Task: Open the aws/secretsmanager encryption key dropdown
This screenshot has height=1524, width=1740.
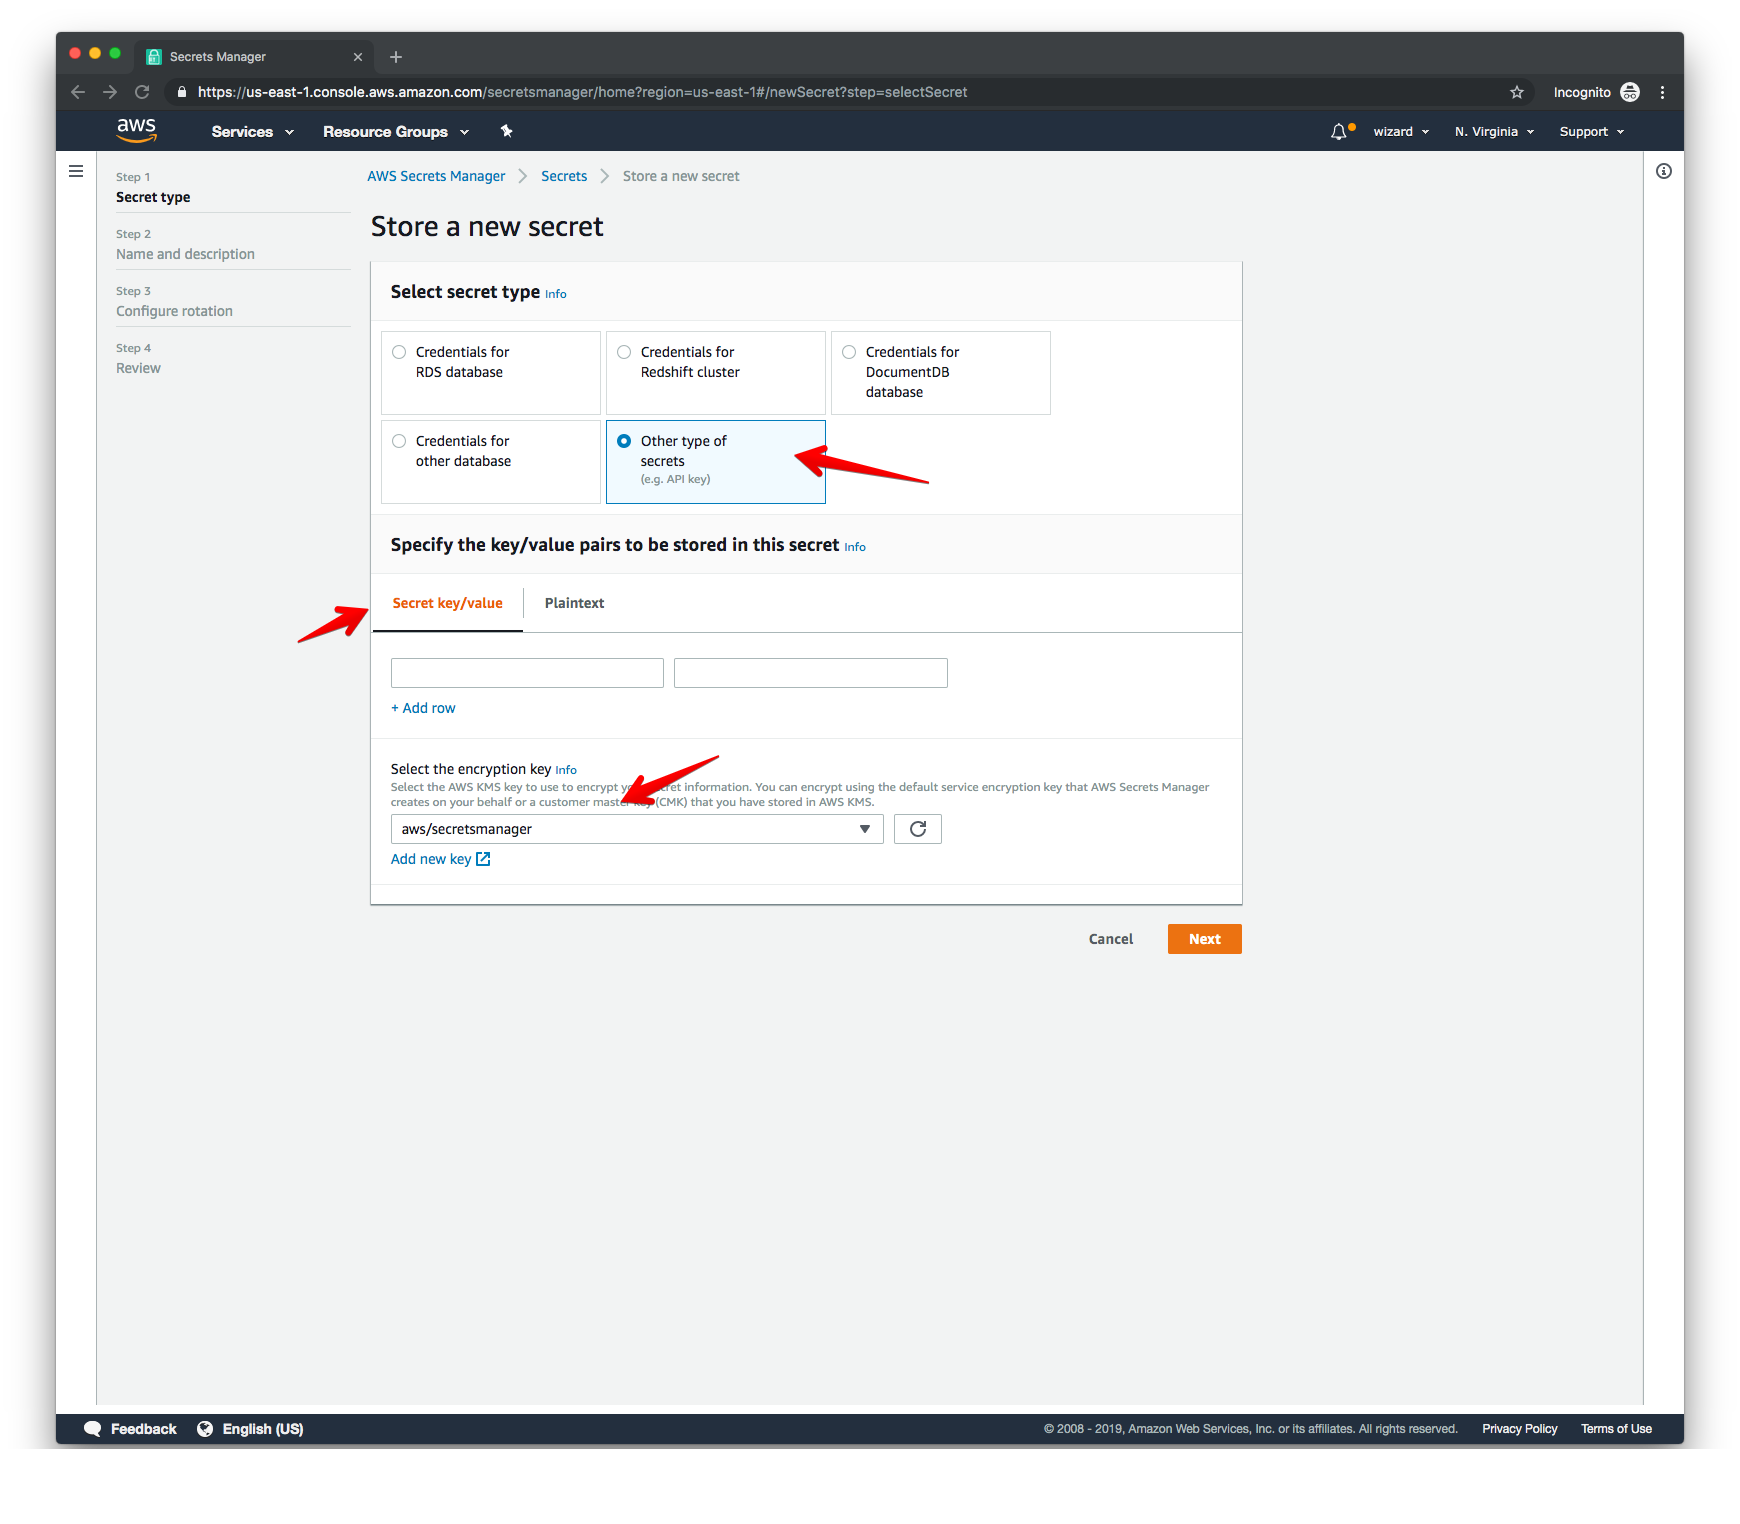Action: [x=636, y=829]
